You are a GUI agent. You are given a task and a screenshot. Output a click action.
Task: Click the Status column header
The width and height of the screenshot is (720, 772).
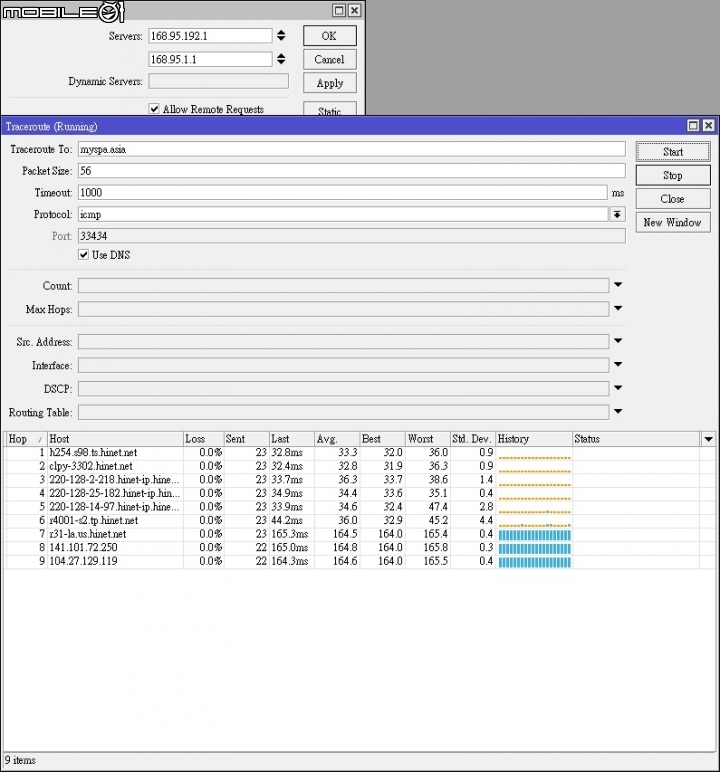[636, 439]
